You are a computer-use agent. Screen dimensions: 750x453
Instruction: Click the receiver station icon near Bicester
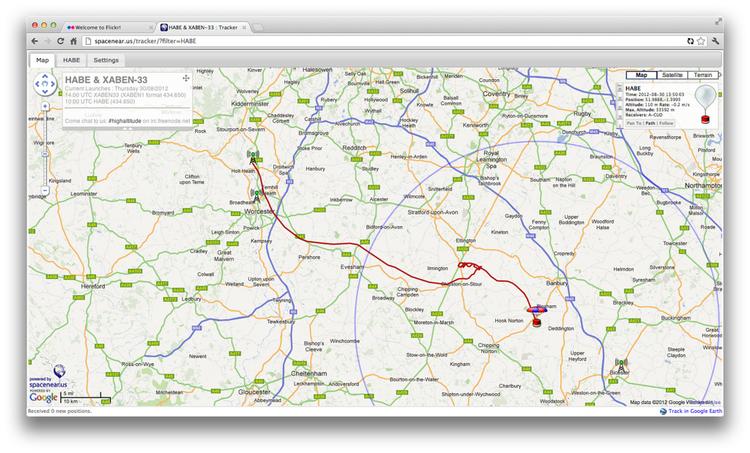pos(621,366)
